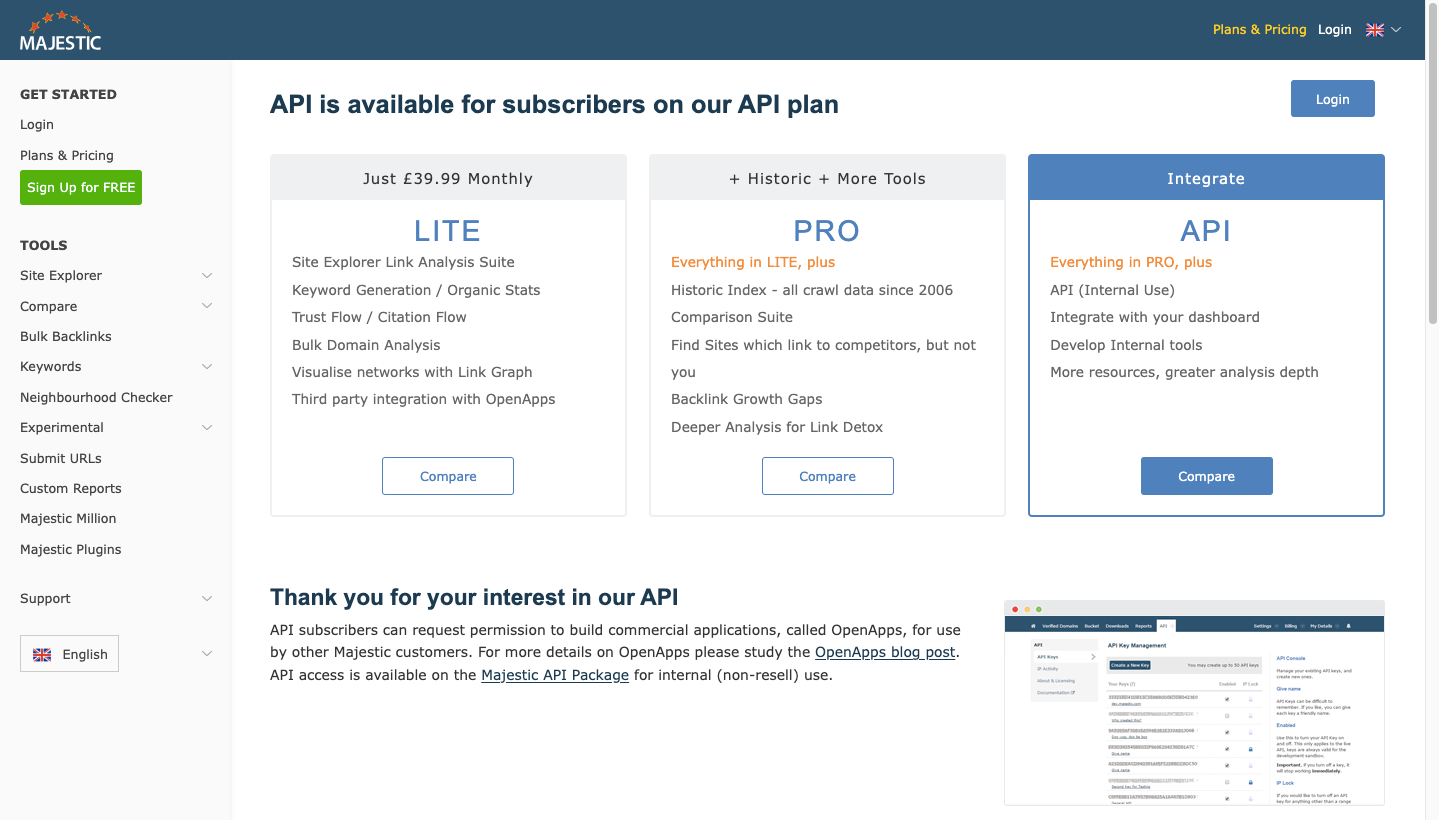
Task: Open Plans & Pricing in top navigation
Action: (x=1259, y=30)
